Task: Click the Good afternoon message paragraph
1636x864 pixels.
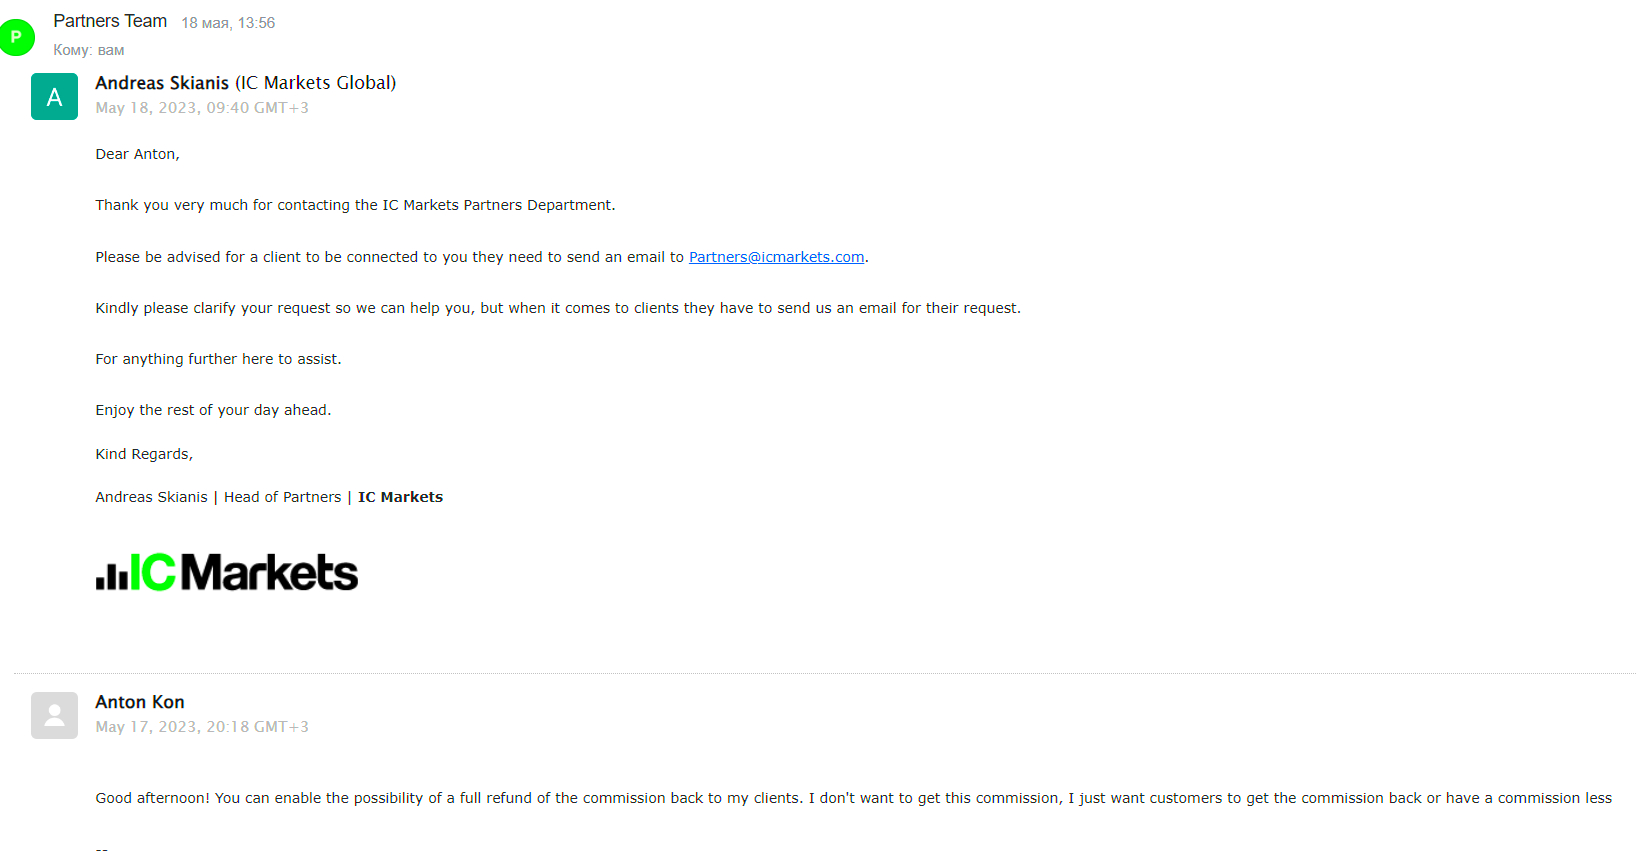Action: point(854,798)
